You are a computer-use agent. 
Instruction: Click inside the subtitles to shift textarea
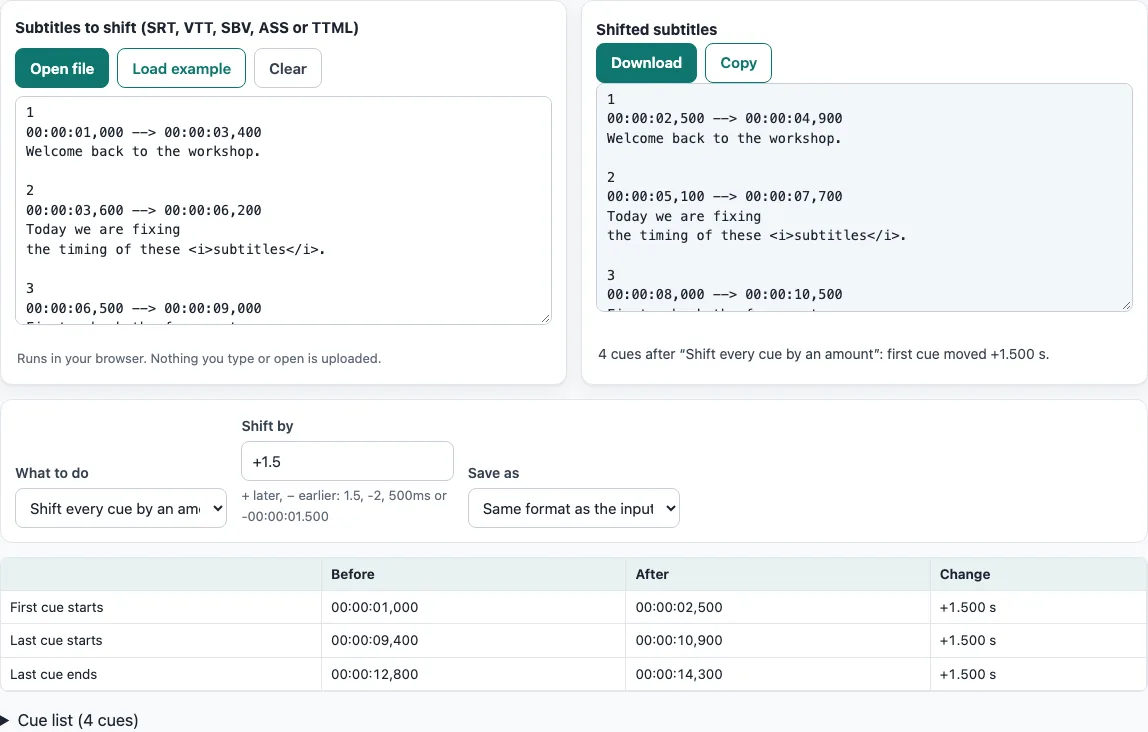tap(283, 210)
